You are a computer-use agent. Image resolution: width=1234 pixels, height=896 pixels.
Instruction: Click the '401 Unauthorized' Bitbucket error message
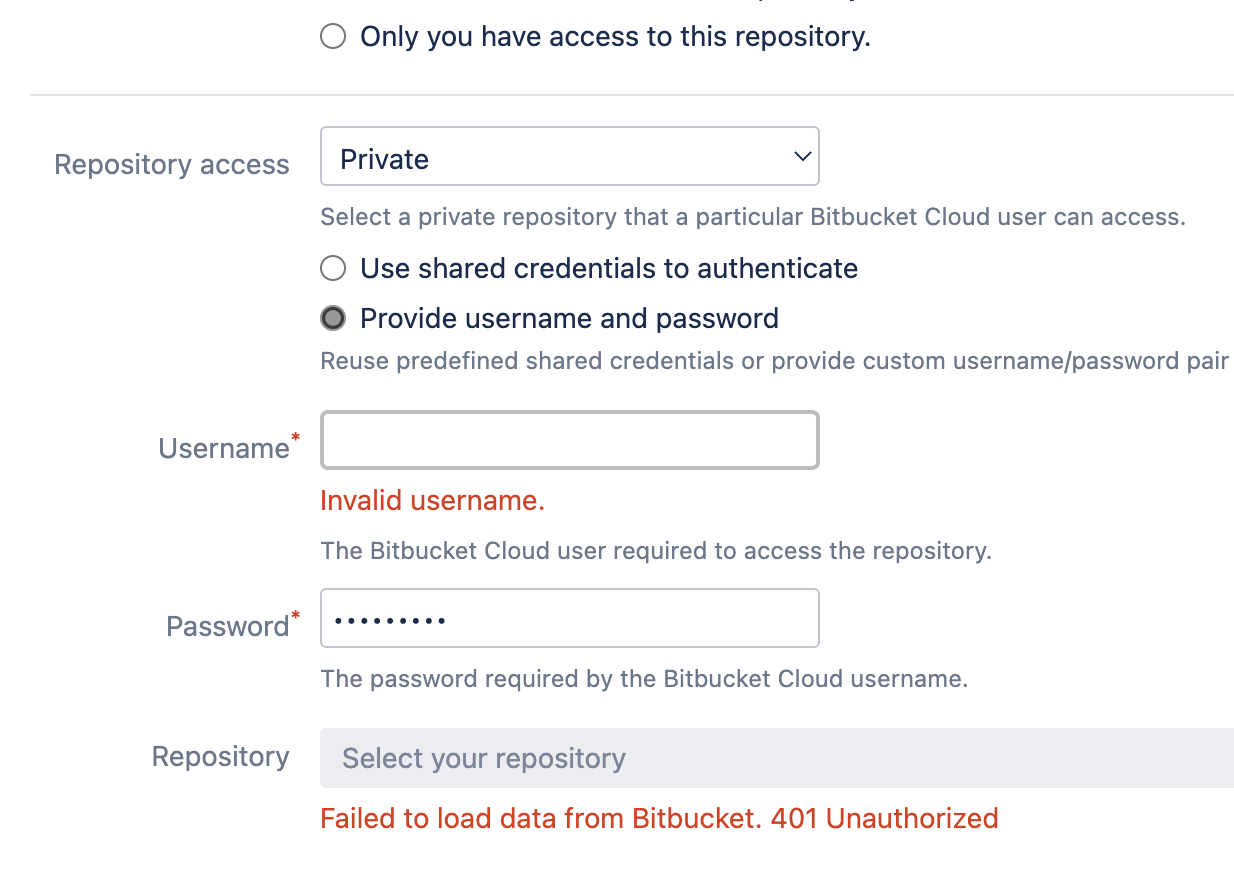pyautogui.click(x=659, y=819)
